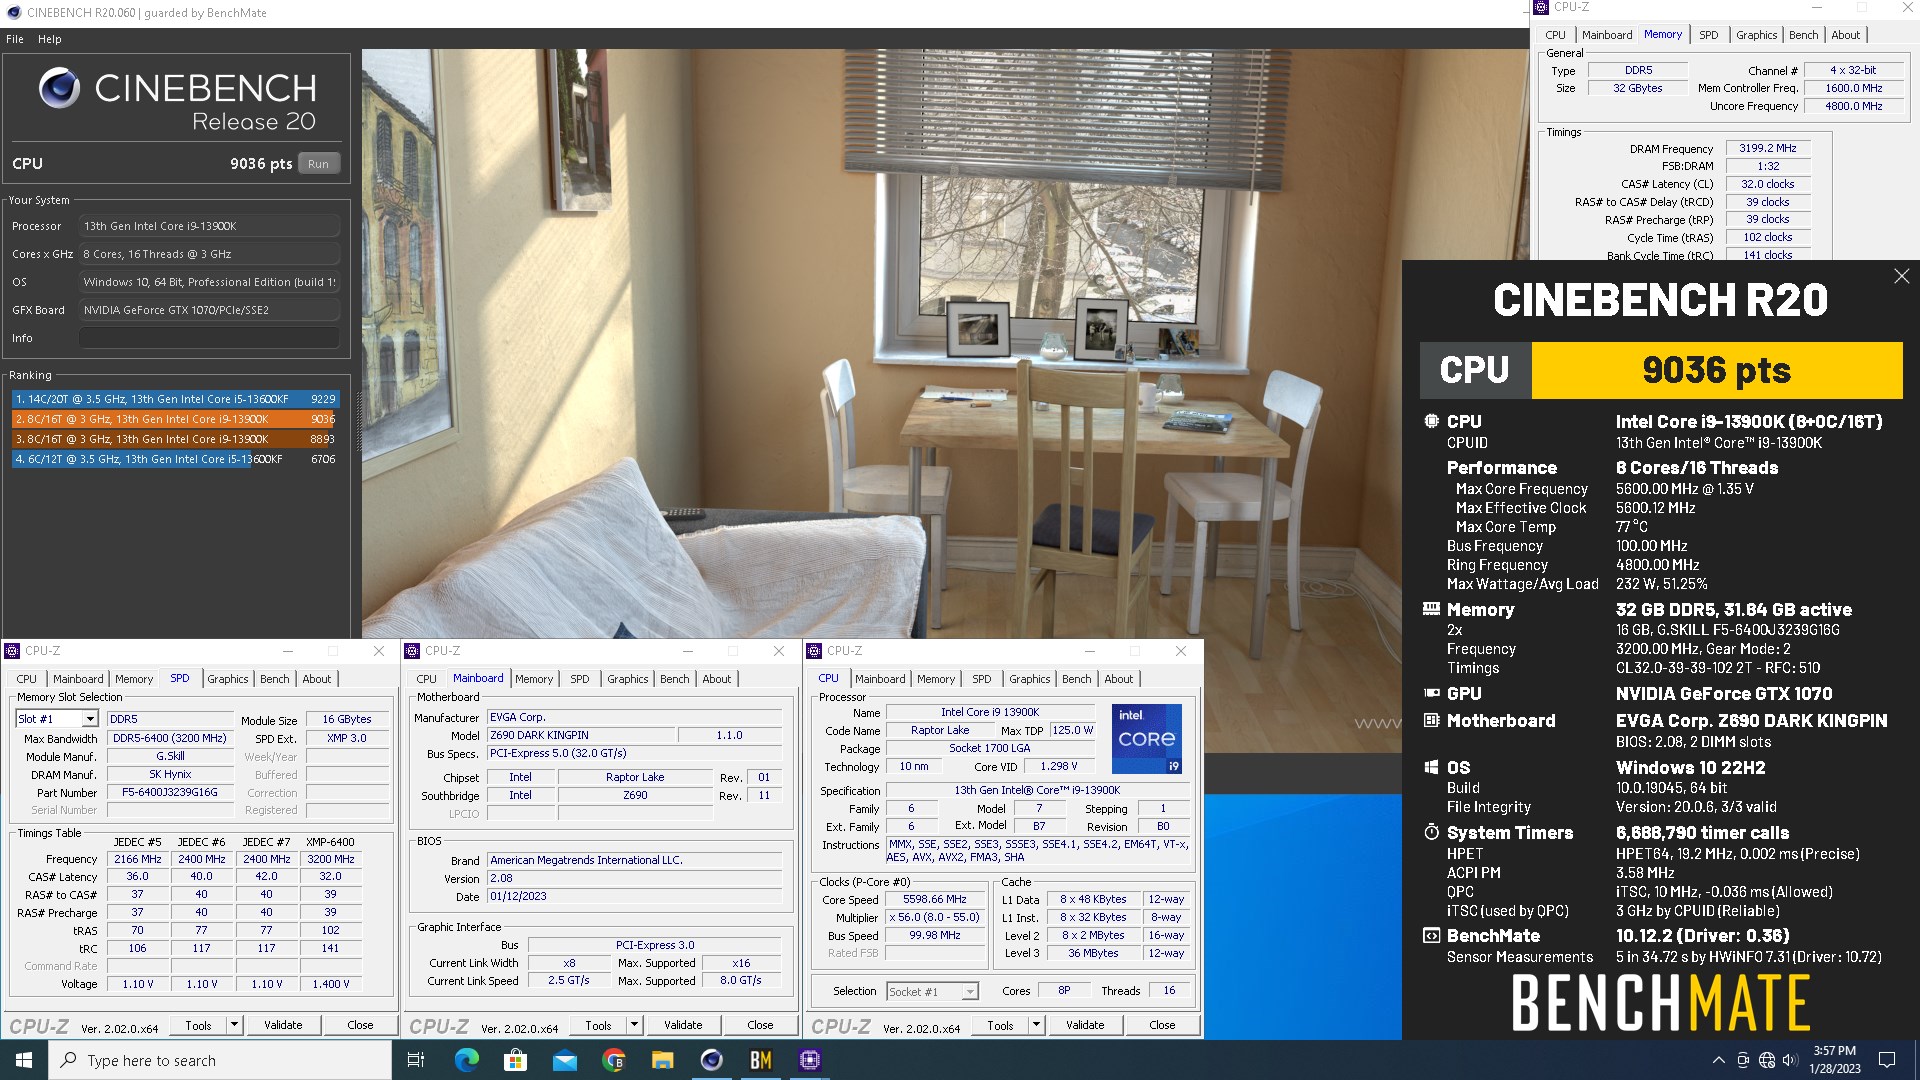Switch to Graphics tab in SPD window
Screen dimensions: 1920x1080
[x=228, y=679]
